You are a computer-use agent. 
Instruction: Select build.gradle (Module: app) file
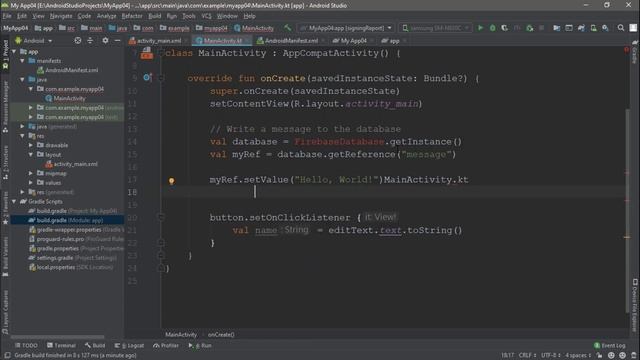[67, 220]
